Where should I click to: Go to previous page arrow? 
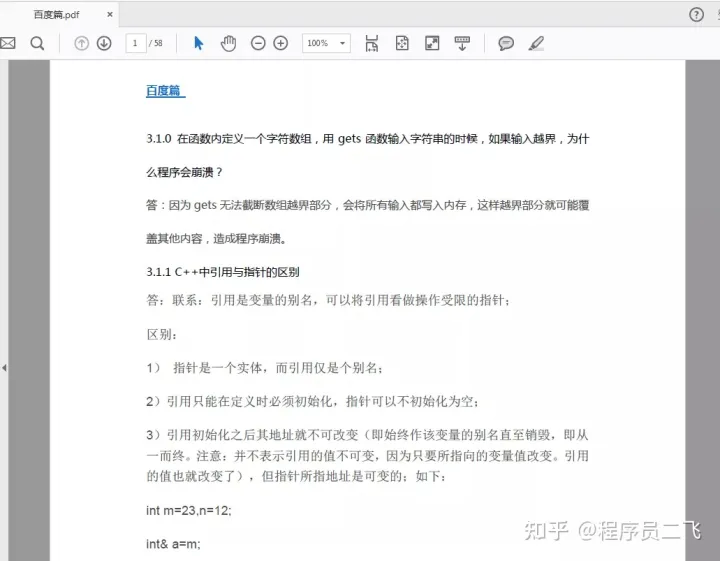[81, 44]
